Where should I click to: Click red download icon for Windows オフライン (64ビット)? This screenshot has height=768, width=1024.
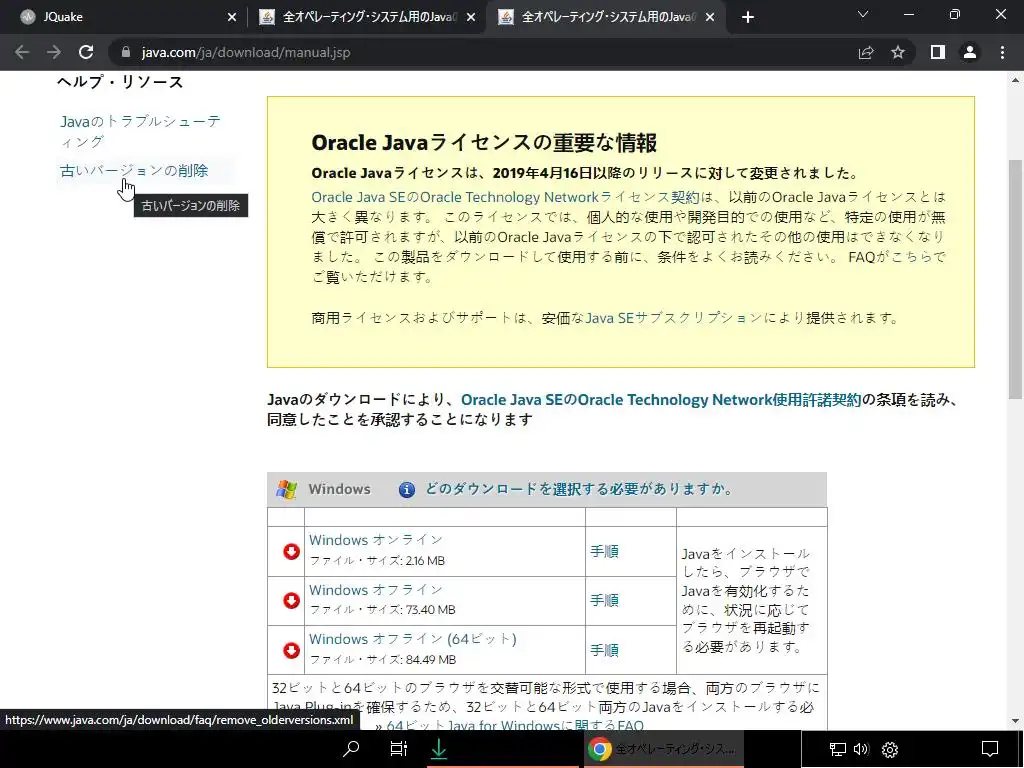click(291, 650)
